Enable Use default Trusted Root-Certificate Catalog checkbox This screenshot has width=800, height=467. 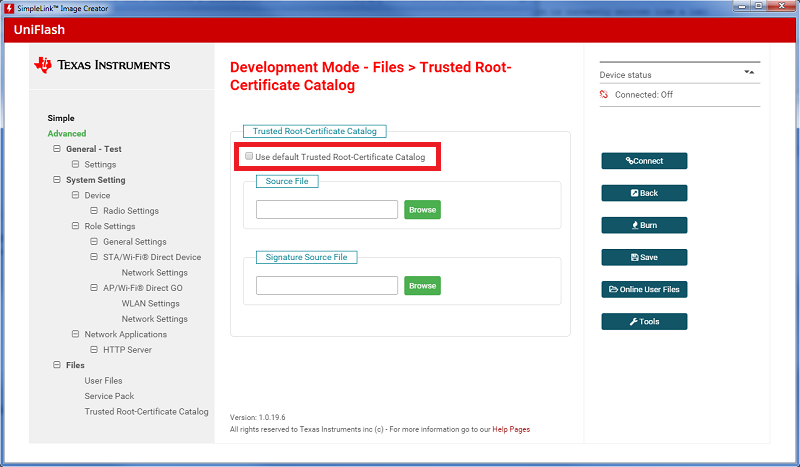click(x=249, y=157)
